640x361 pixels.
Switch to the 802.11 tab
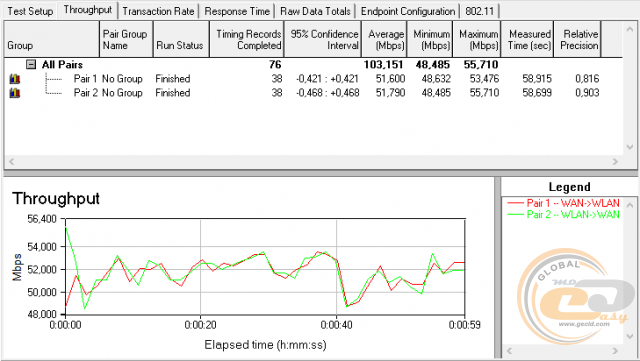[480, 11]
